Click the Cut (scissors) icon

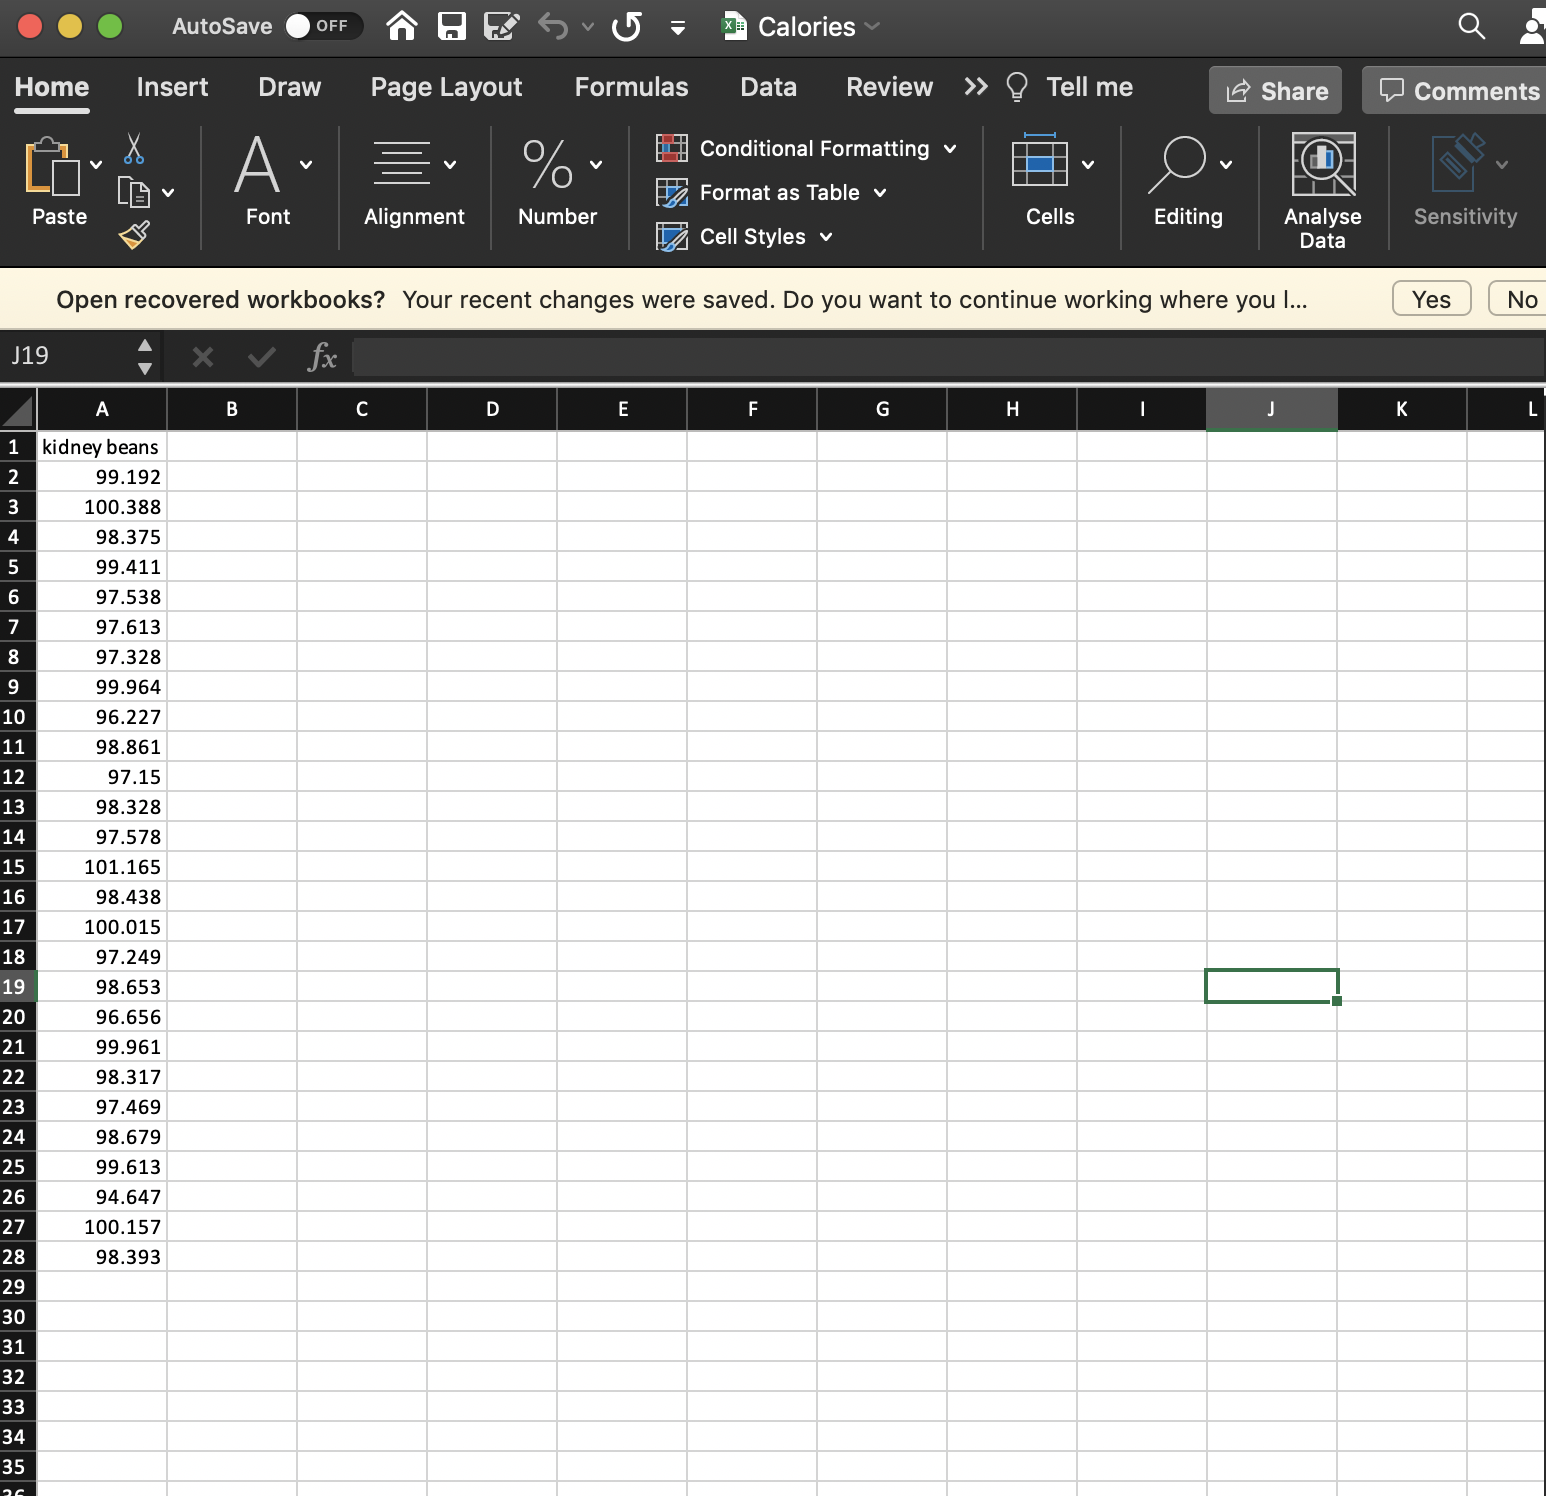click(x=135, y=148)
